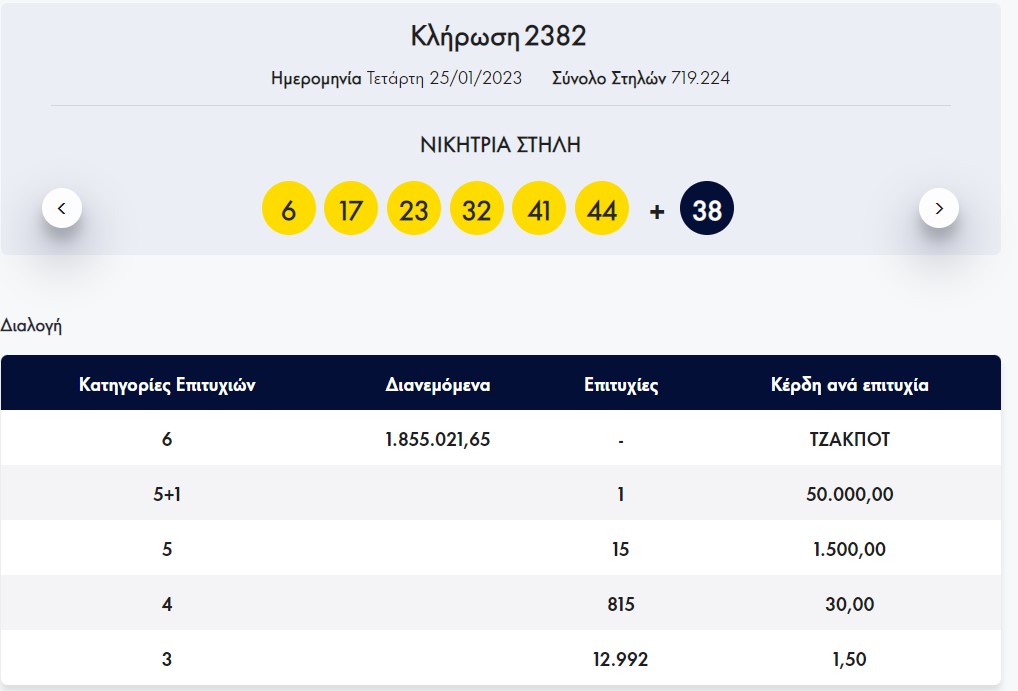Click the dark blue bonus ball 38
1018x691 pixels.
[x=707, y=208]
